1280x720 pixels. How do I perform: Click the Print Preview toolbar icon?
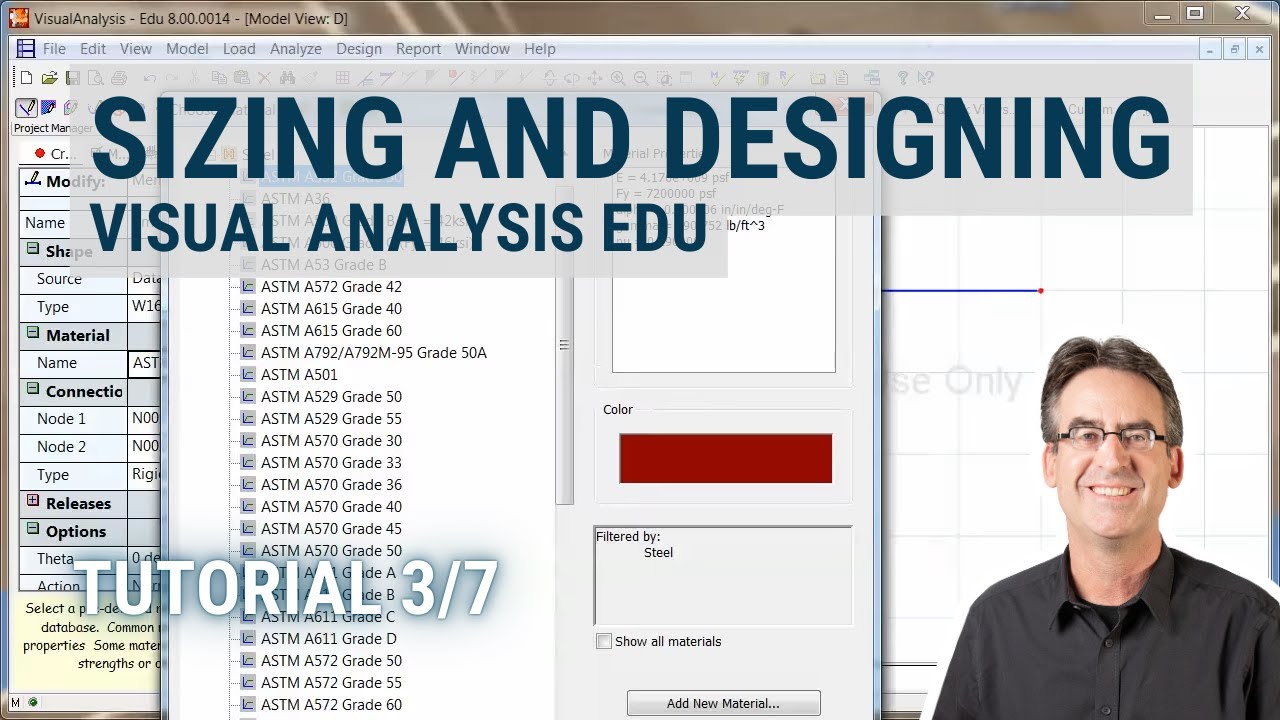pos(95,78)
